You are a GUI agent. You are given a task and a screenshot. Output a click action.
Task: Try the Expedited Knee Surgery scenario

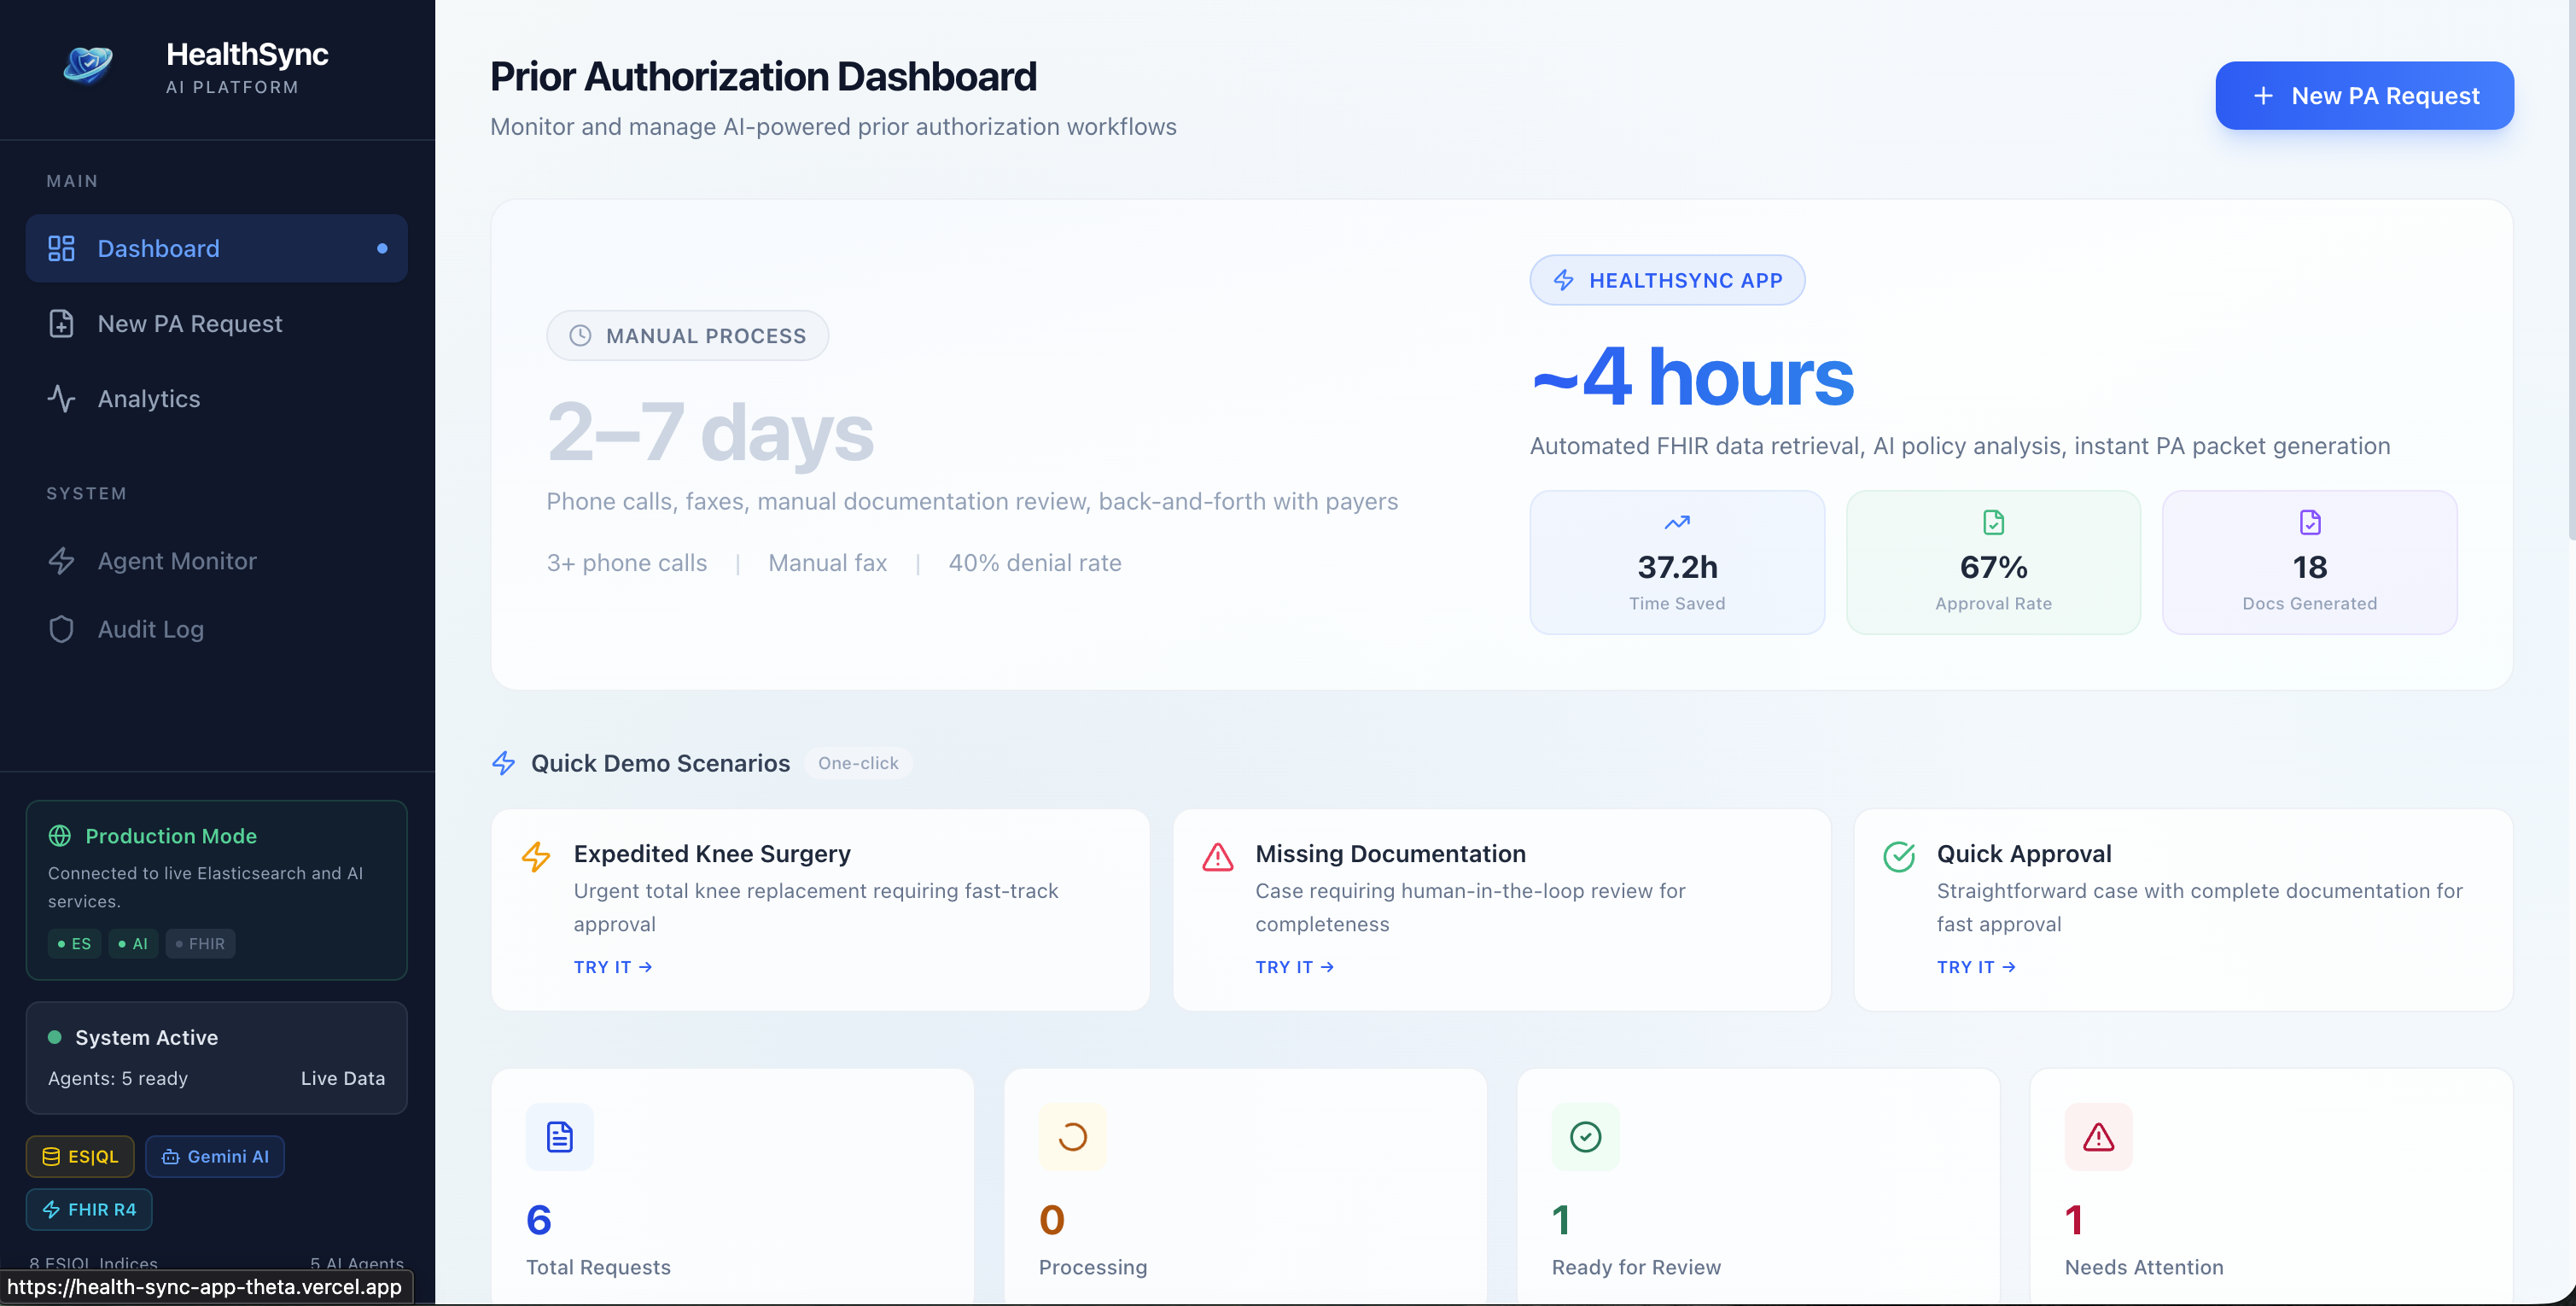coord(612,967)
